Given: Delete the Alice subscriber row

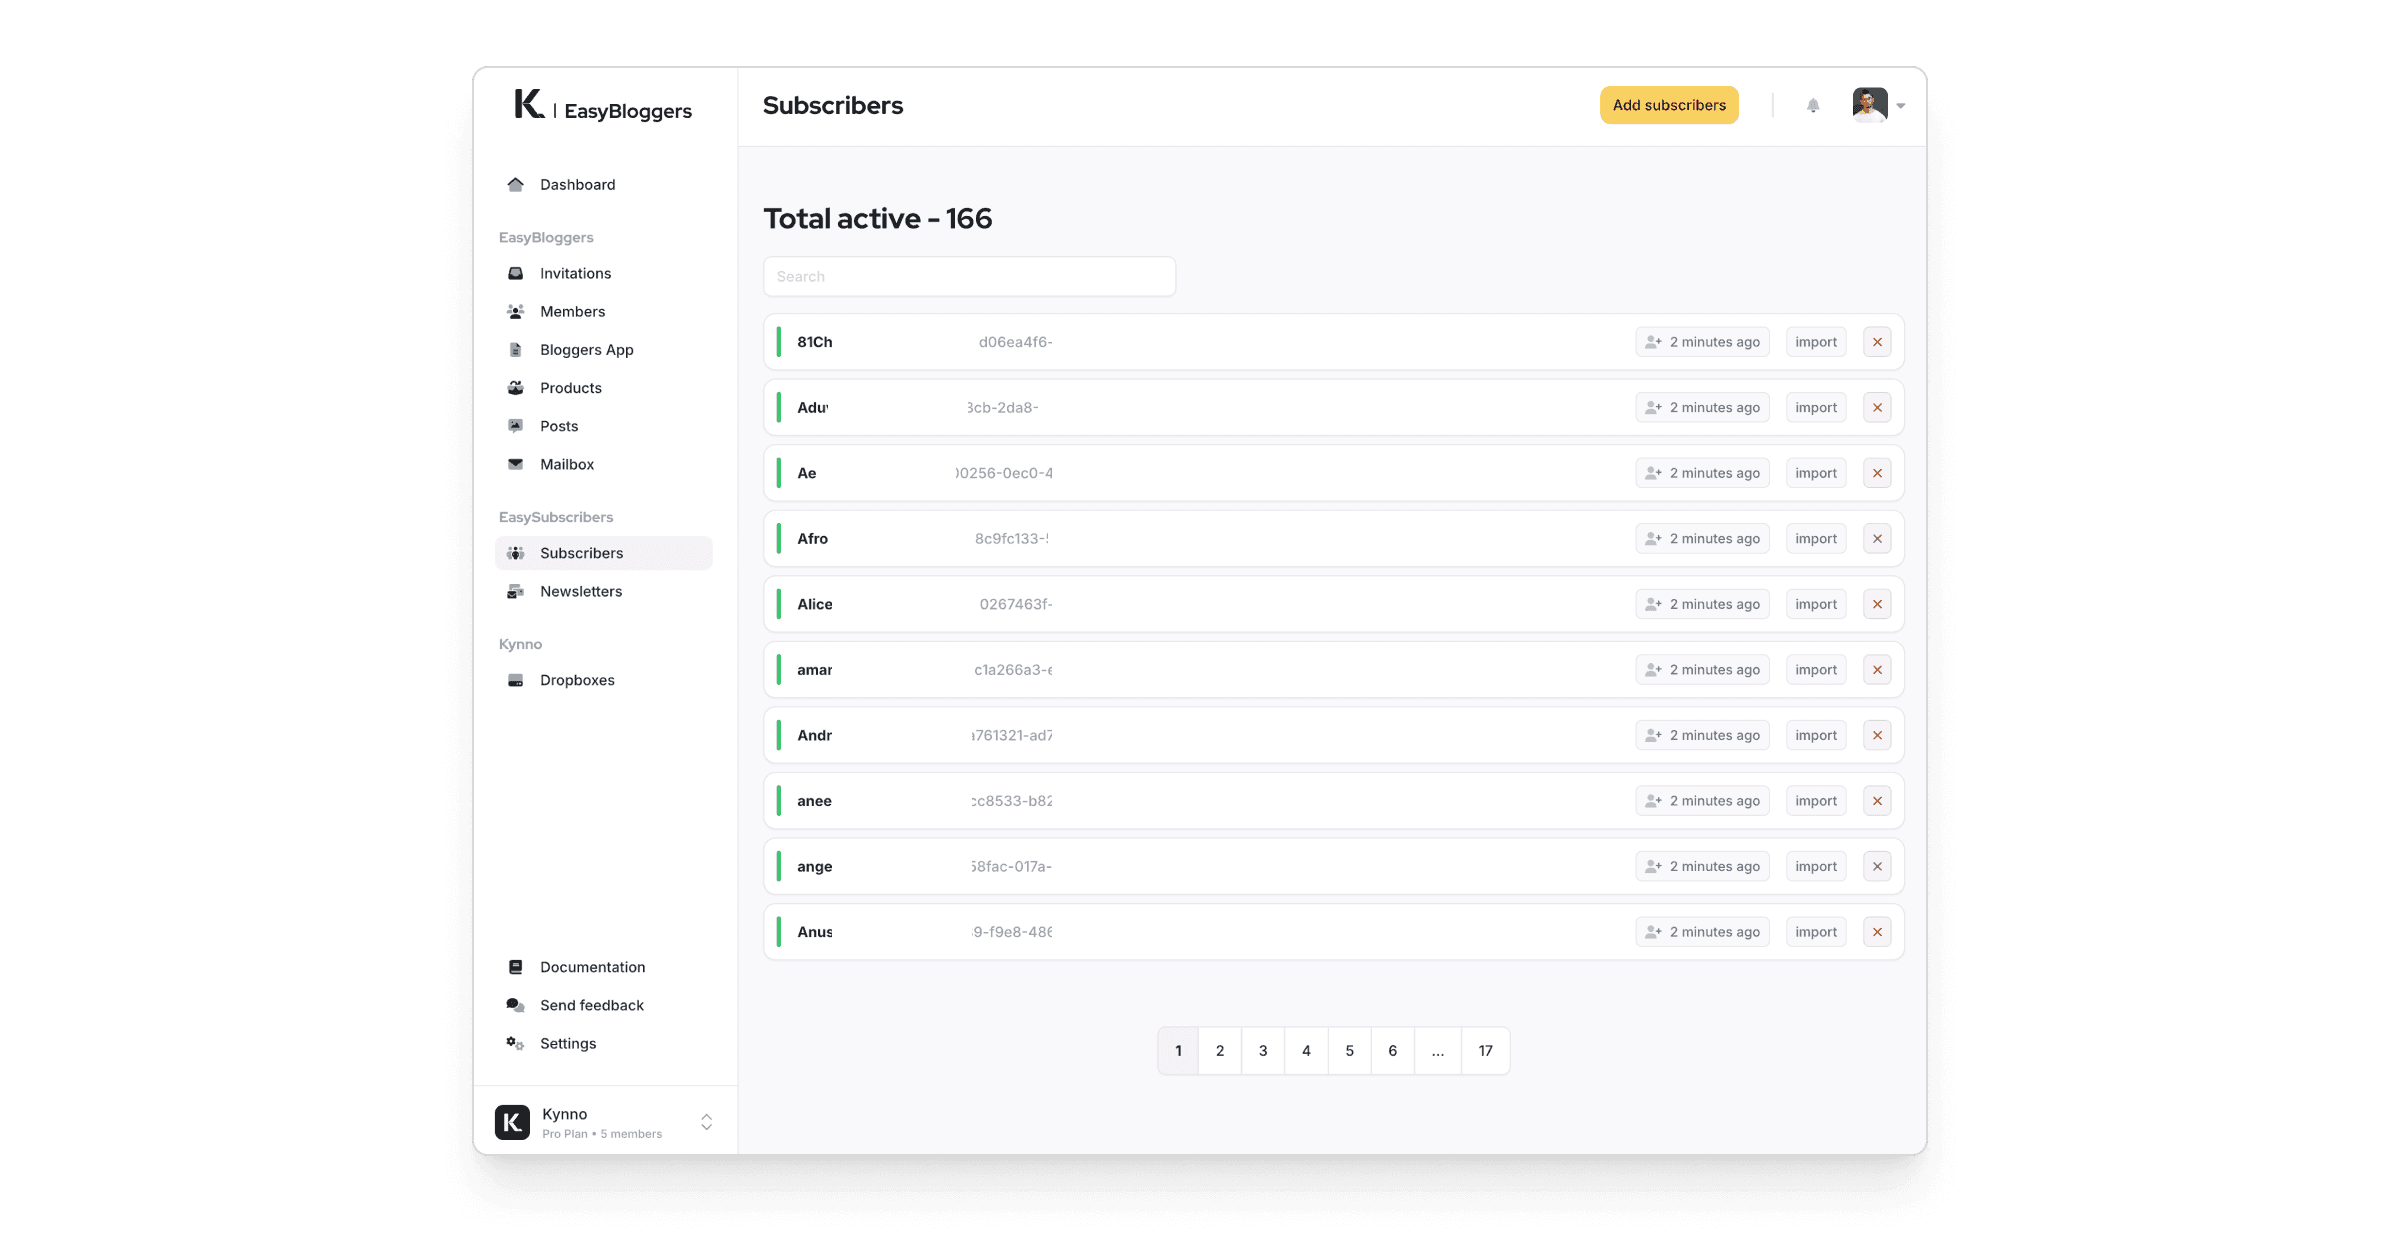Looking at the screenshot, I should pos(1877,604).
